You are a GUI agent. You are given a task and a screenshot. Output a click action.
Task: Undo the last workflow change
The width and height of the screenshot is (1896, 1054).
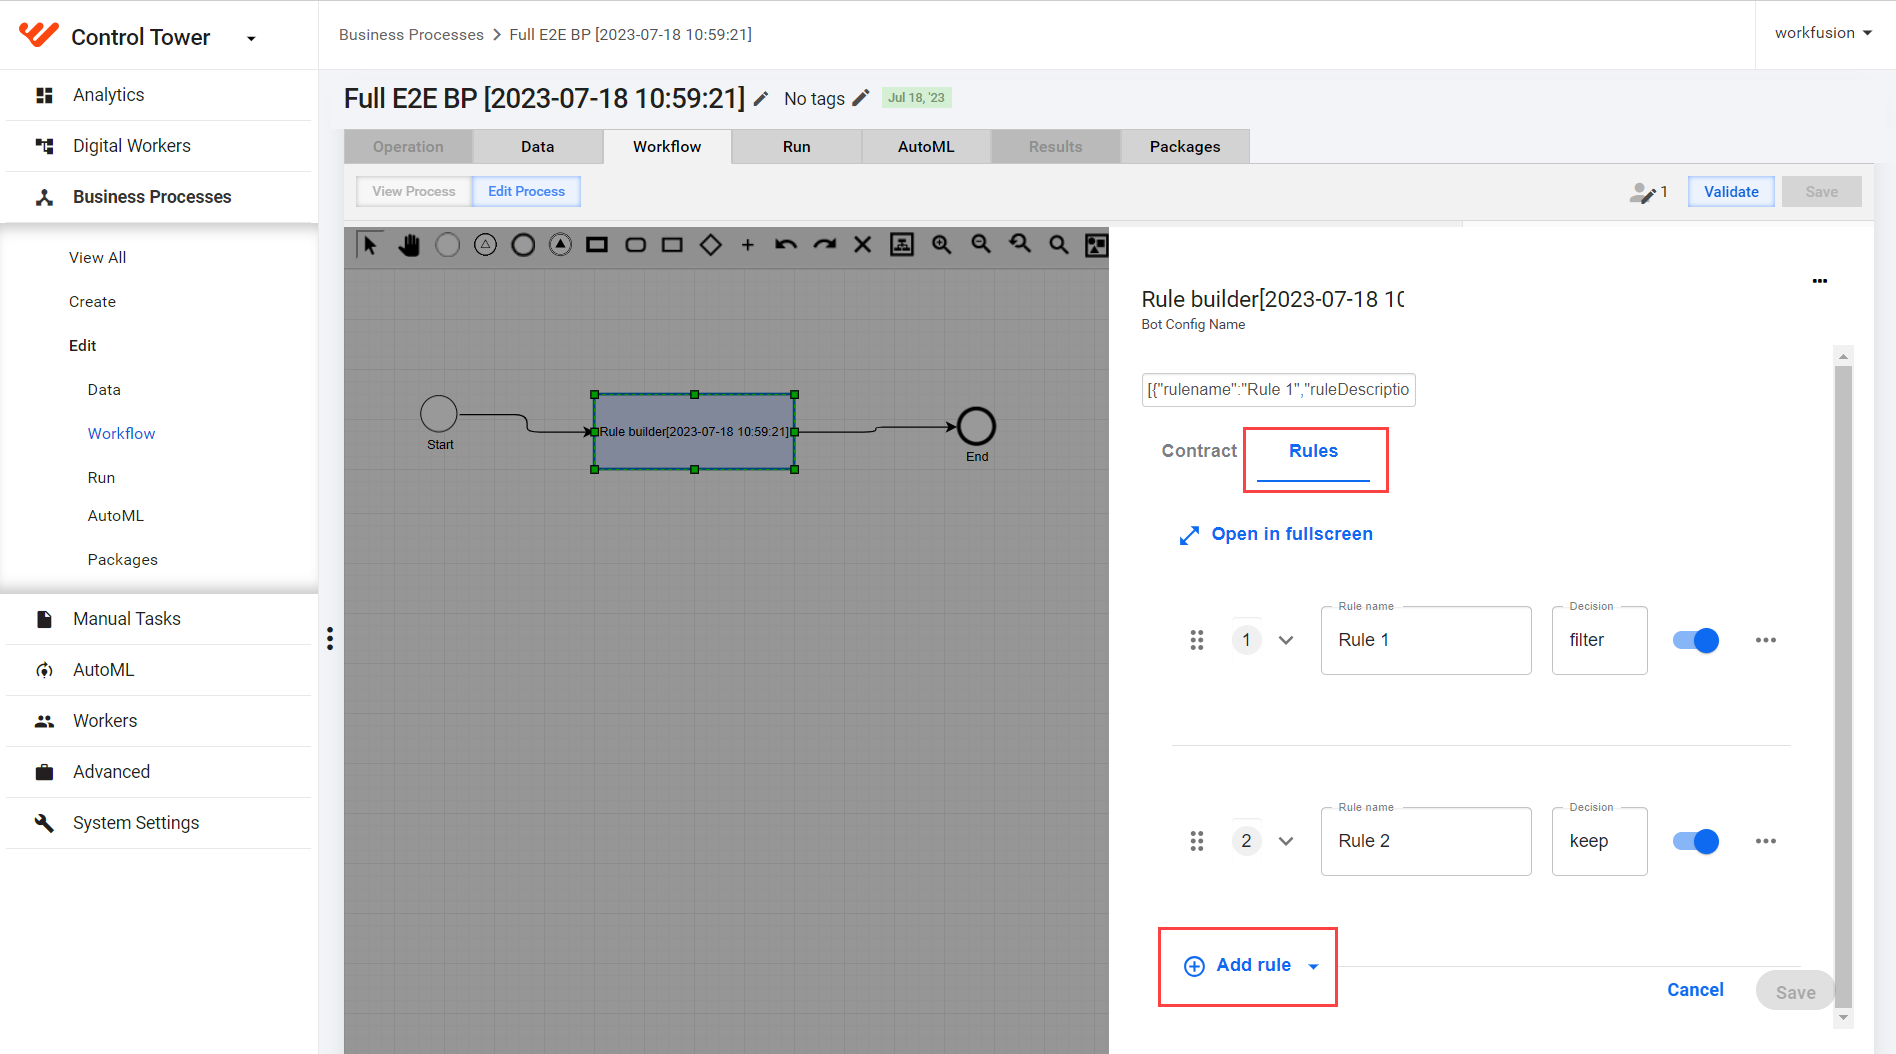tap(786, 245)
